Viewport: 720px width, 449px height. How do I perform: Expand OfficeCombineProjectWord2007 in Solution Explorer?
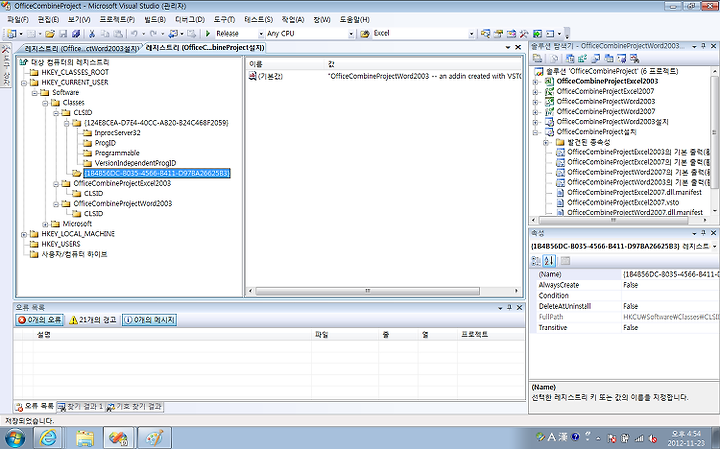coord(535,112)
